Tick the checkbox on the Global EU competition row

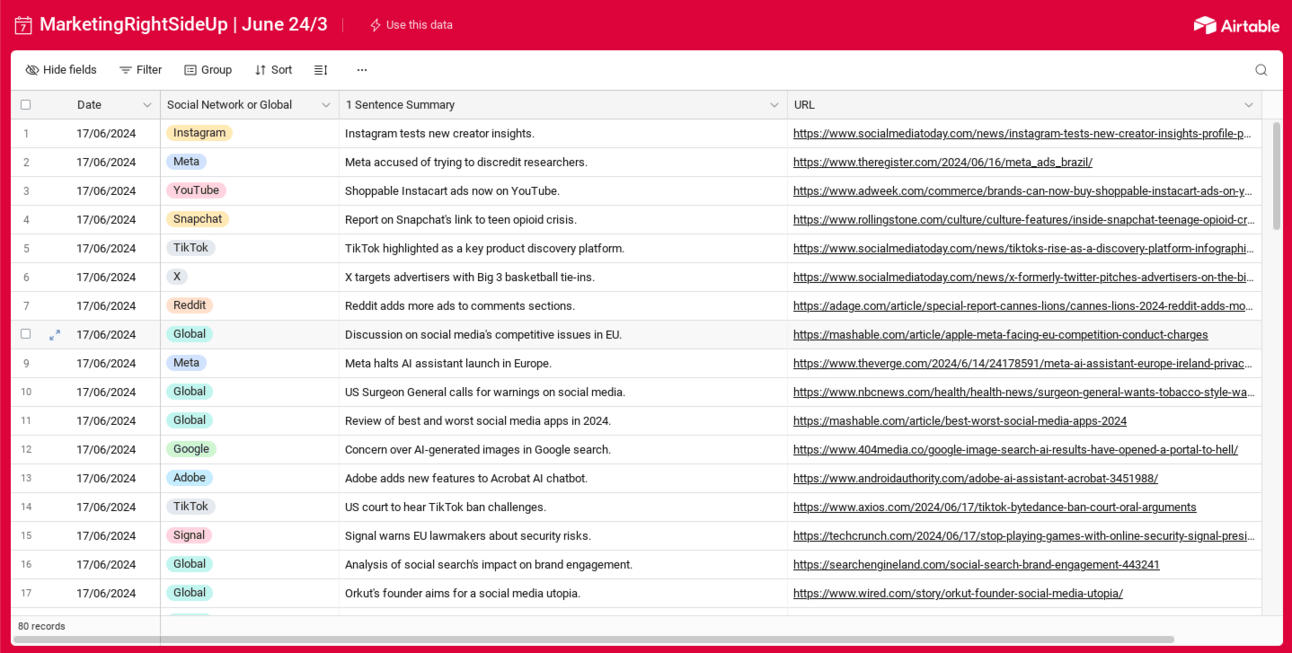click(x=26, y=334)
